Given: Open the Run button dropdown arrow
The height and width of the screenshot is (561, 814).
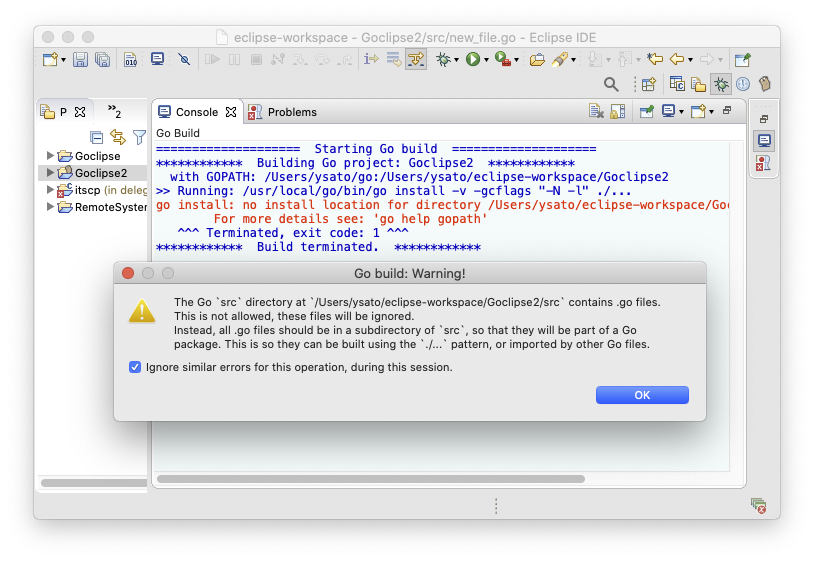Looking at the screenshot, I should click(x=486, y=60).
